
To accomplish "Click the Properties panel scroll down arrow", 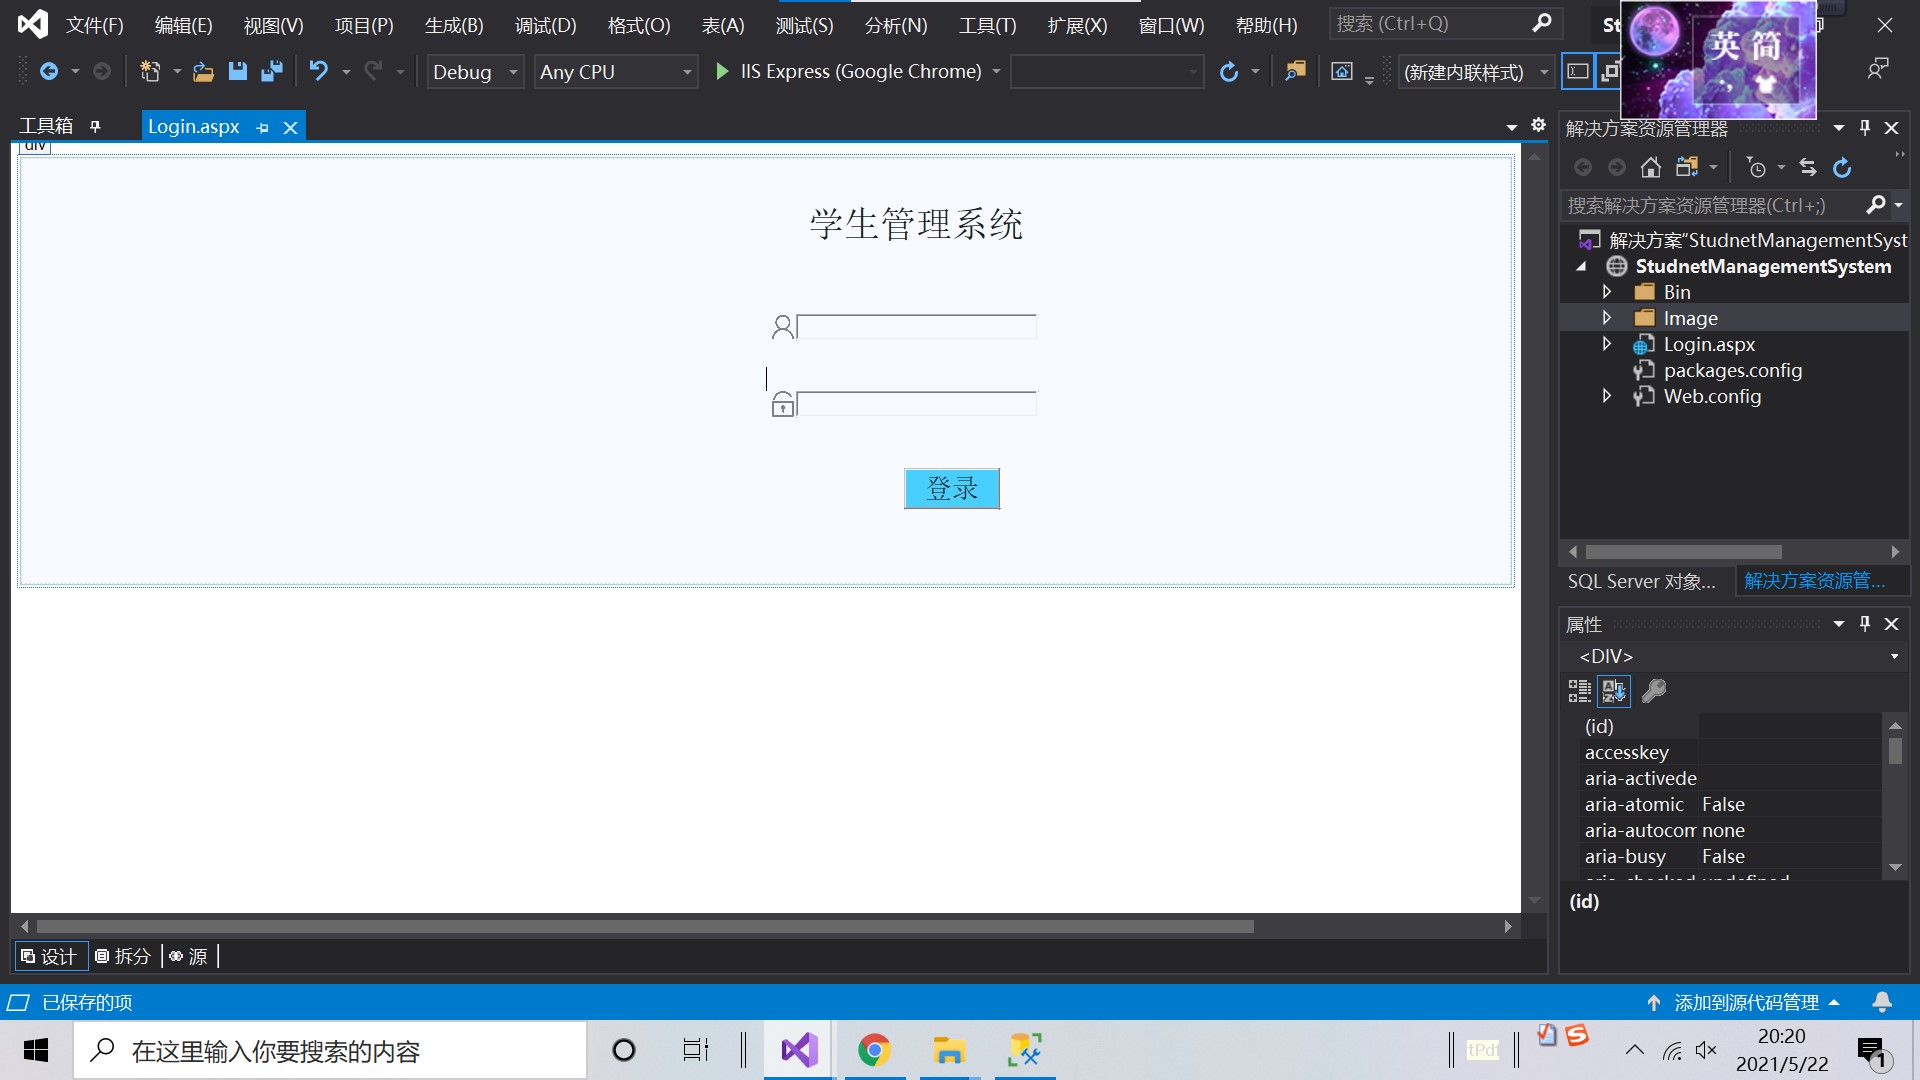I will click(1895, 868).
